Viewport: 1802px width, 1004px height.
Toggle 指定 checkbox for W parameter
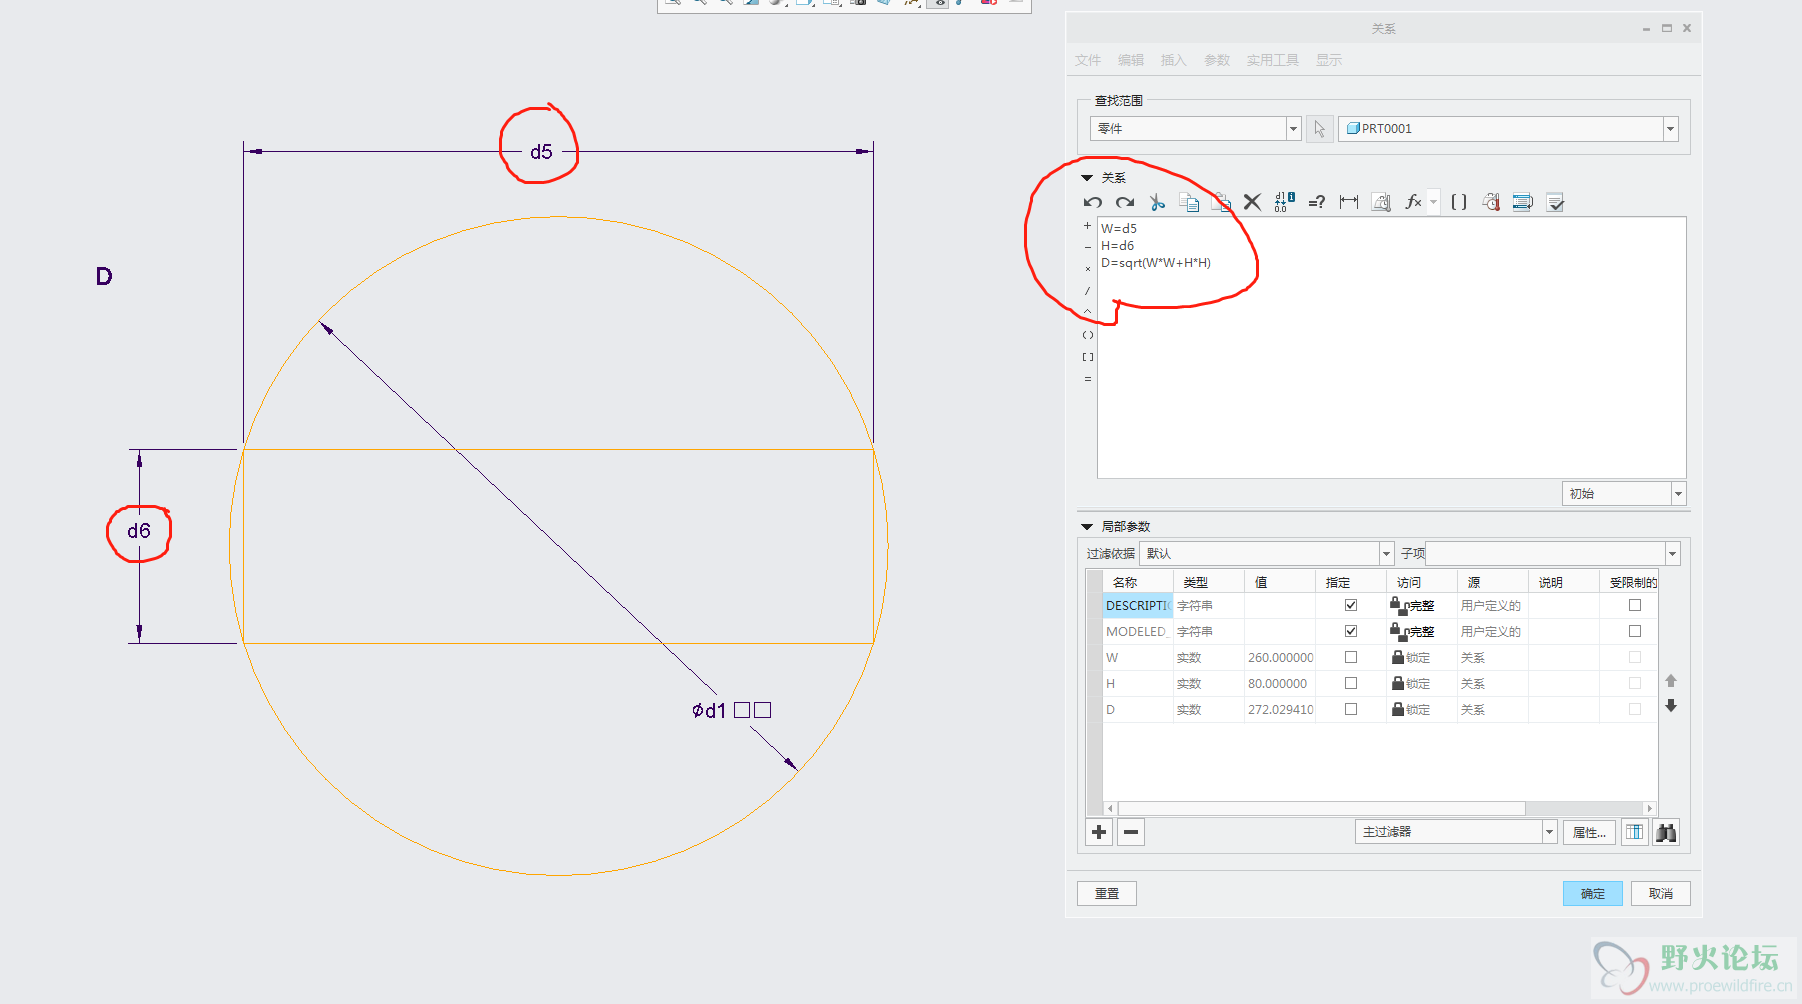tap(1351, 657)
